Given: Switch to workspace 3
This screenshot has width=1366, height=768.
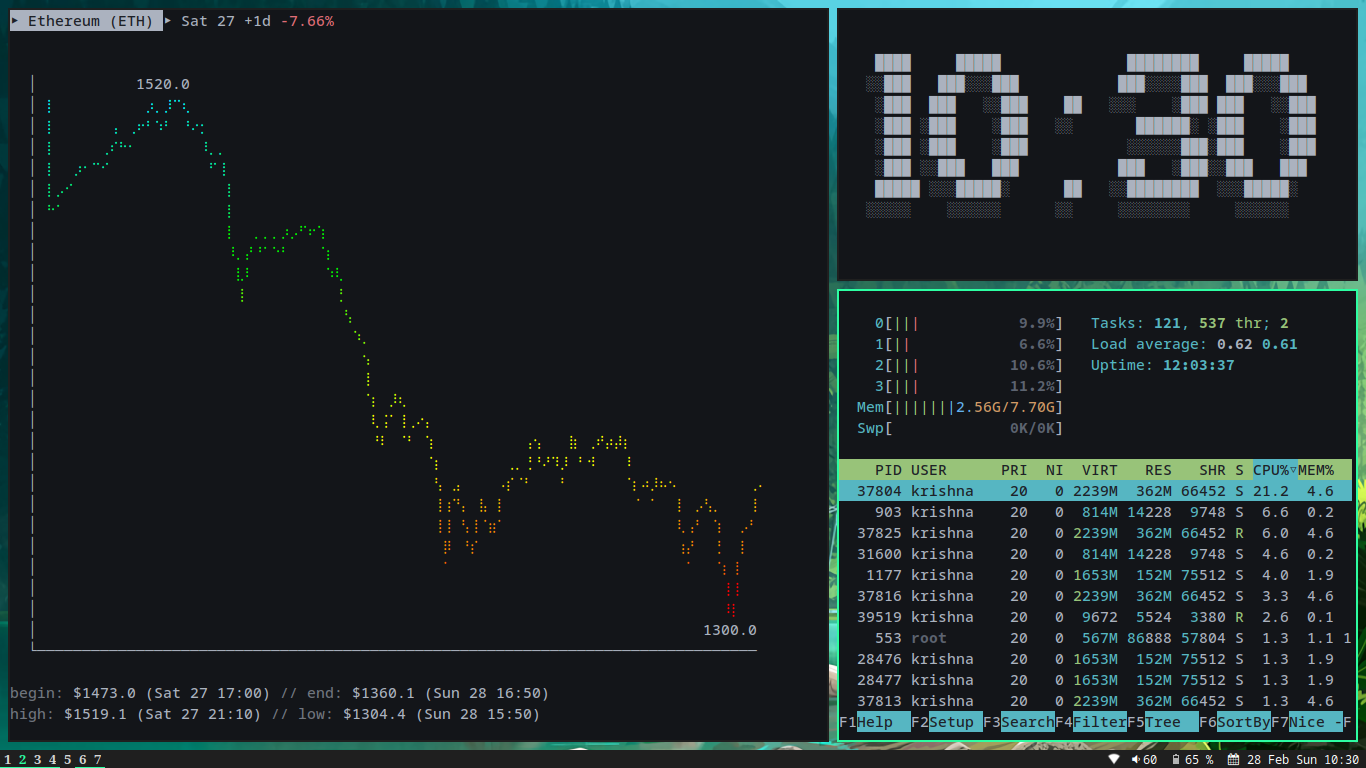Looking at the screenshot, I should 37,760.
